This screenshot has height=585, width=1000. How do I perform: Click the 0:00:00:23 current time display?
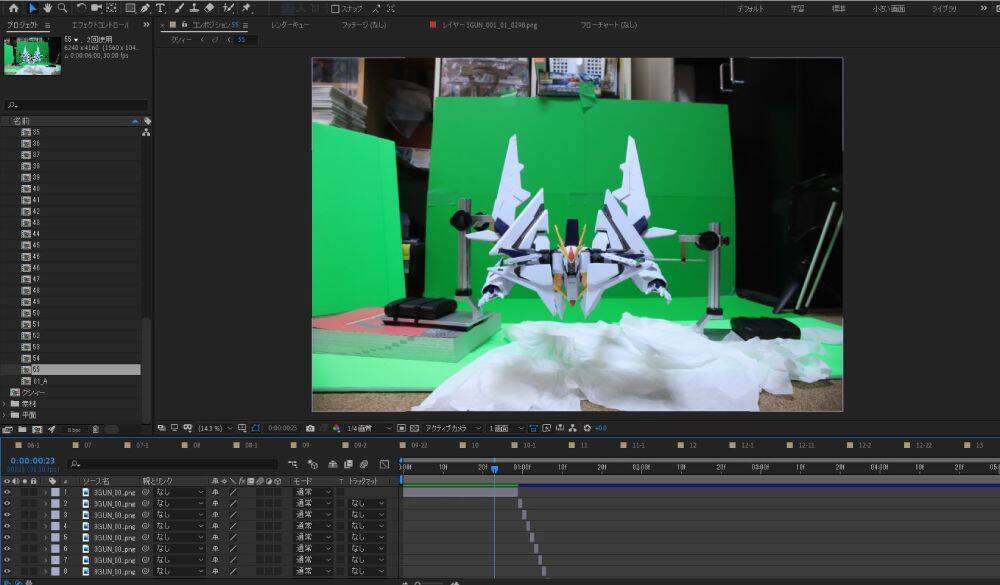[x=33, y=461]
